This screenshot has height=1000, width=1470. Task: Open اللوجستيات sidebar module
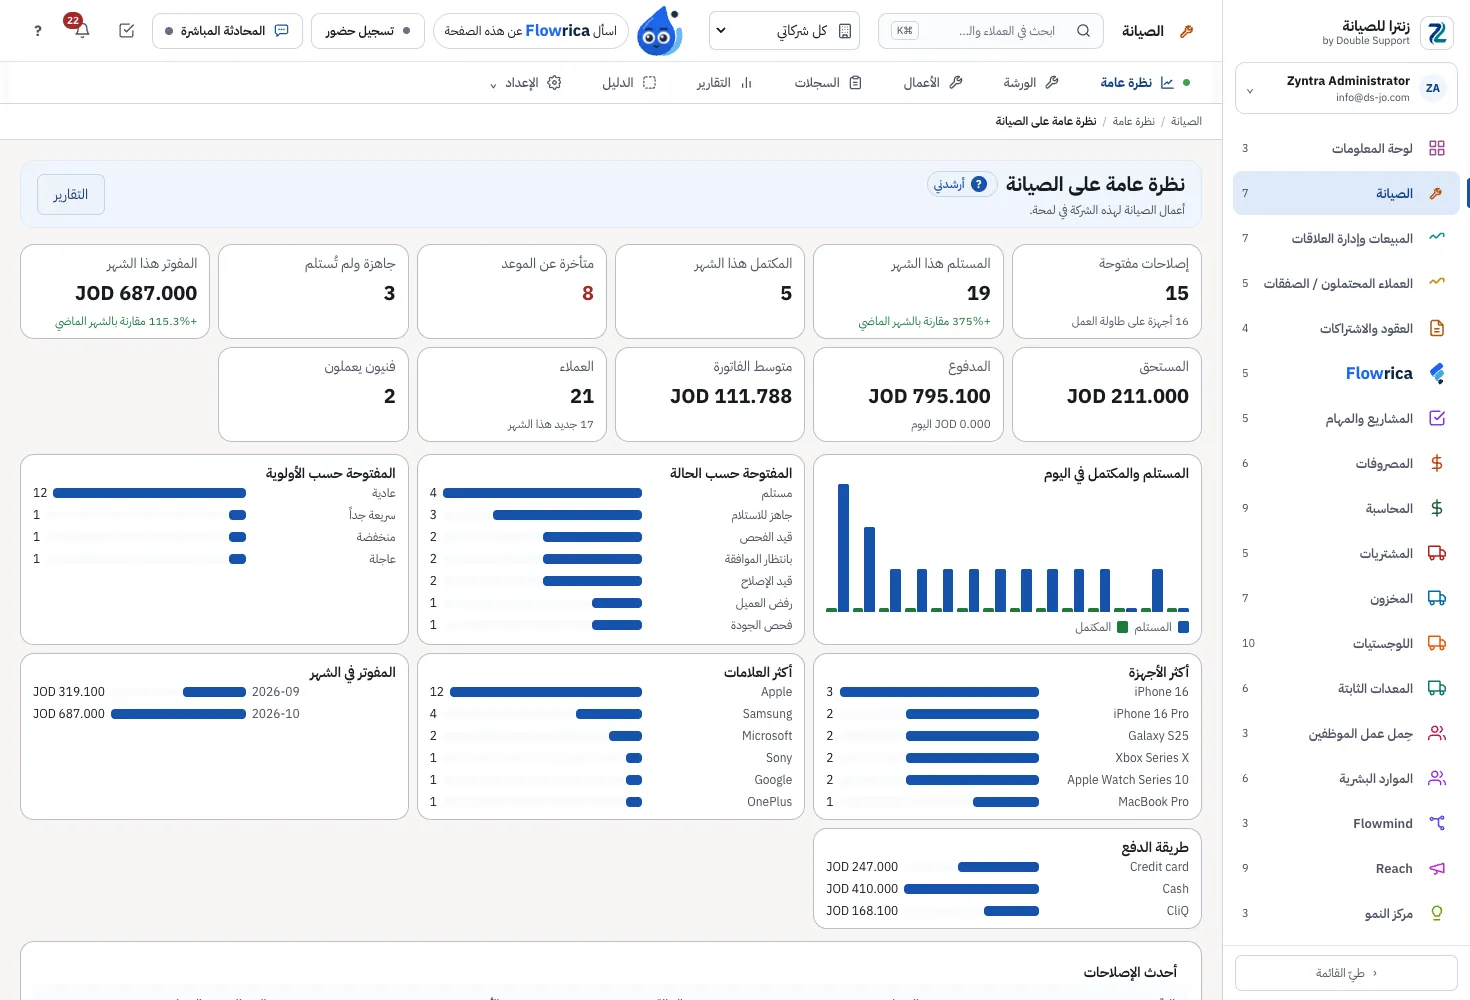click(x=1346, y=643)
